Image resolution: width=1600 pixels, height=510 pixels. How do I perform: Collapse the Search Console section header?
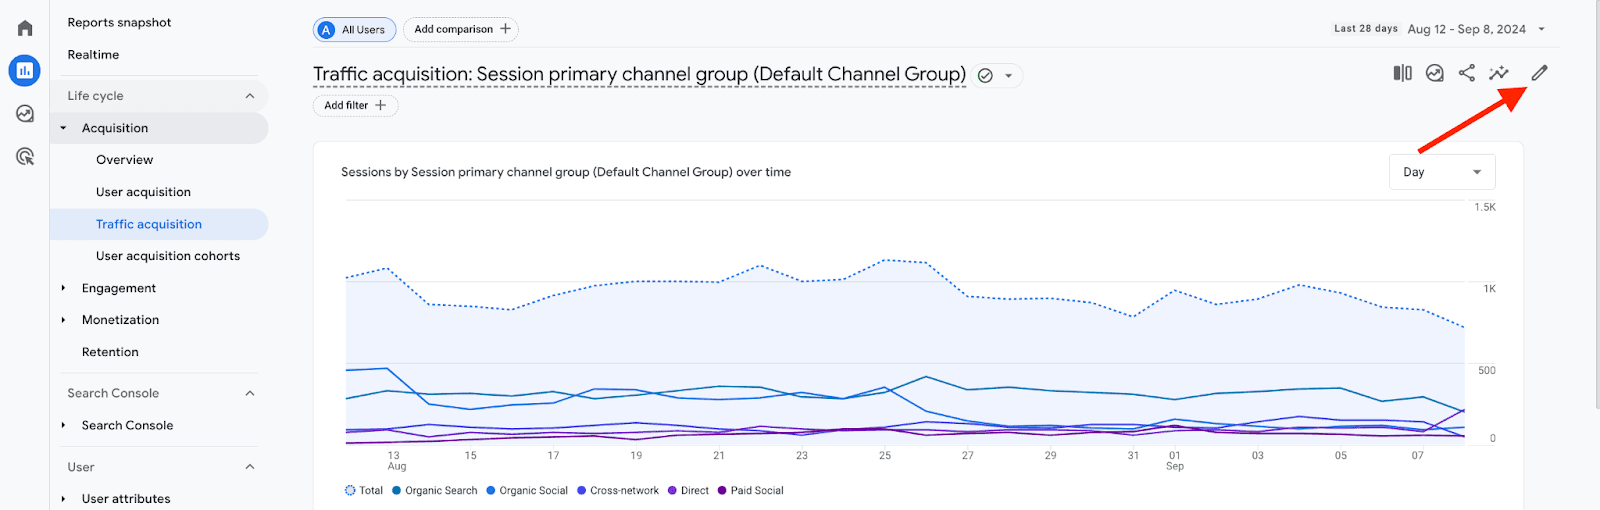pyautogui.click(x=250, y=393)
